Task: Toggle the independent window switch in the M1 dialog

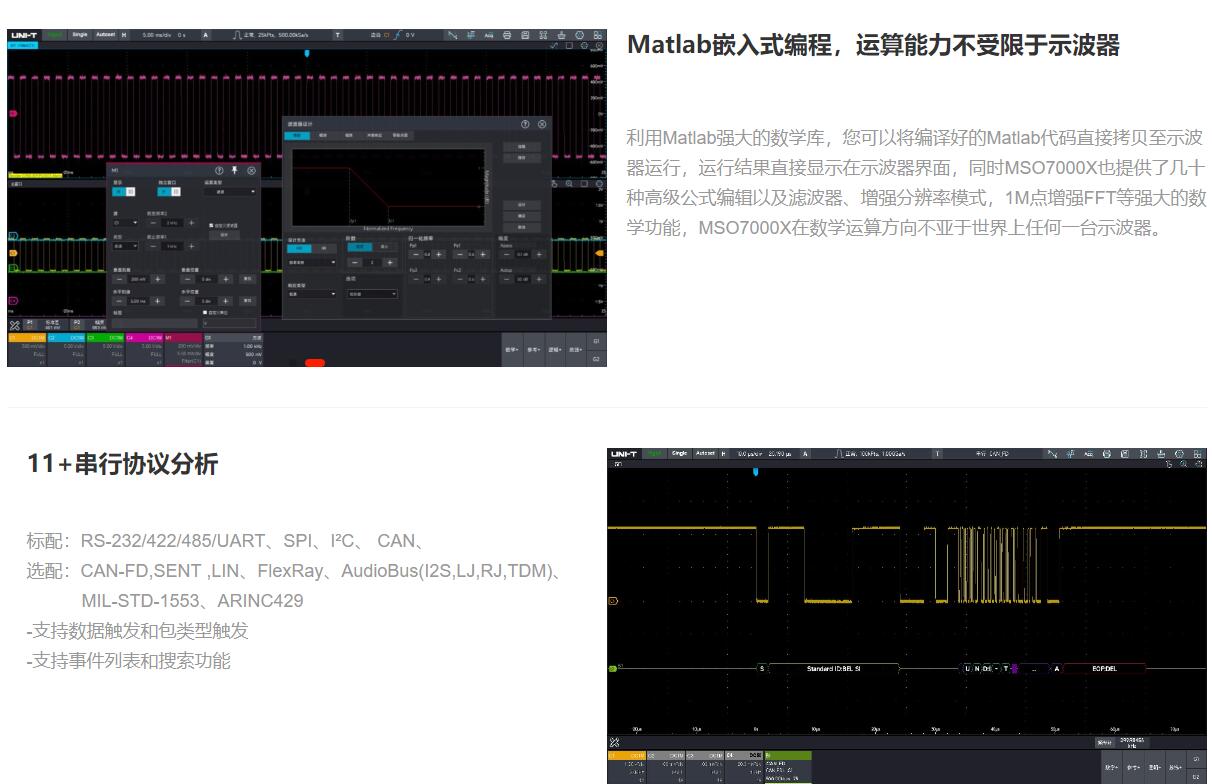Action: coord(169,191)
